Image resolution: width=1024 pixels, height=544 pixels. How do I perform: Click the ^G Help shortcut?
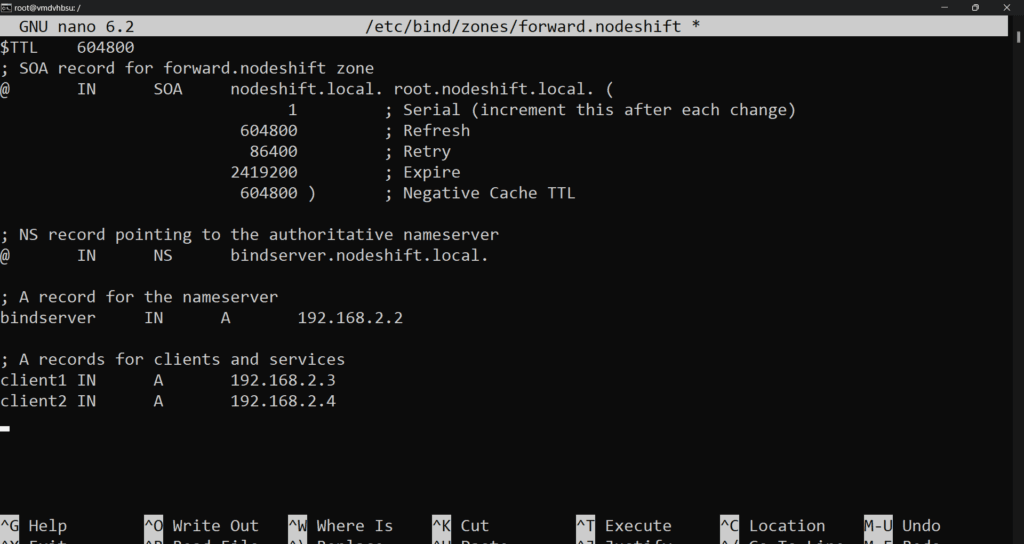click(35, 525)
